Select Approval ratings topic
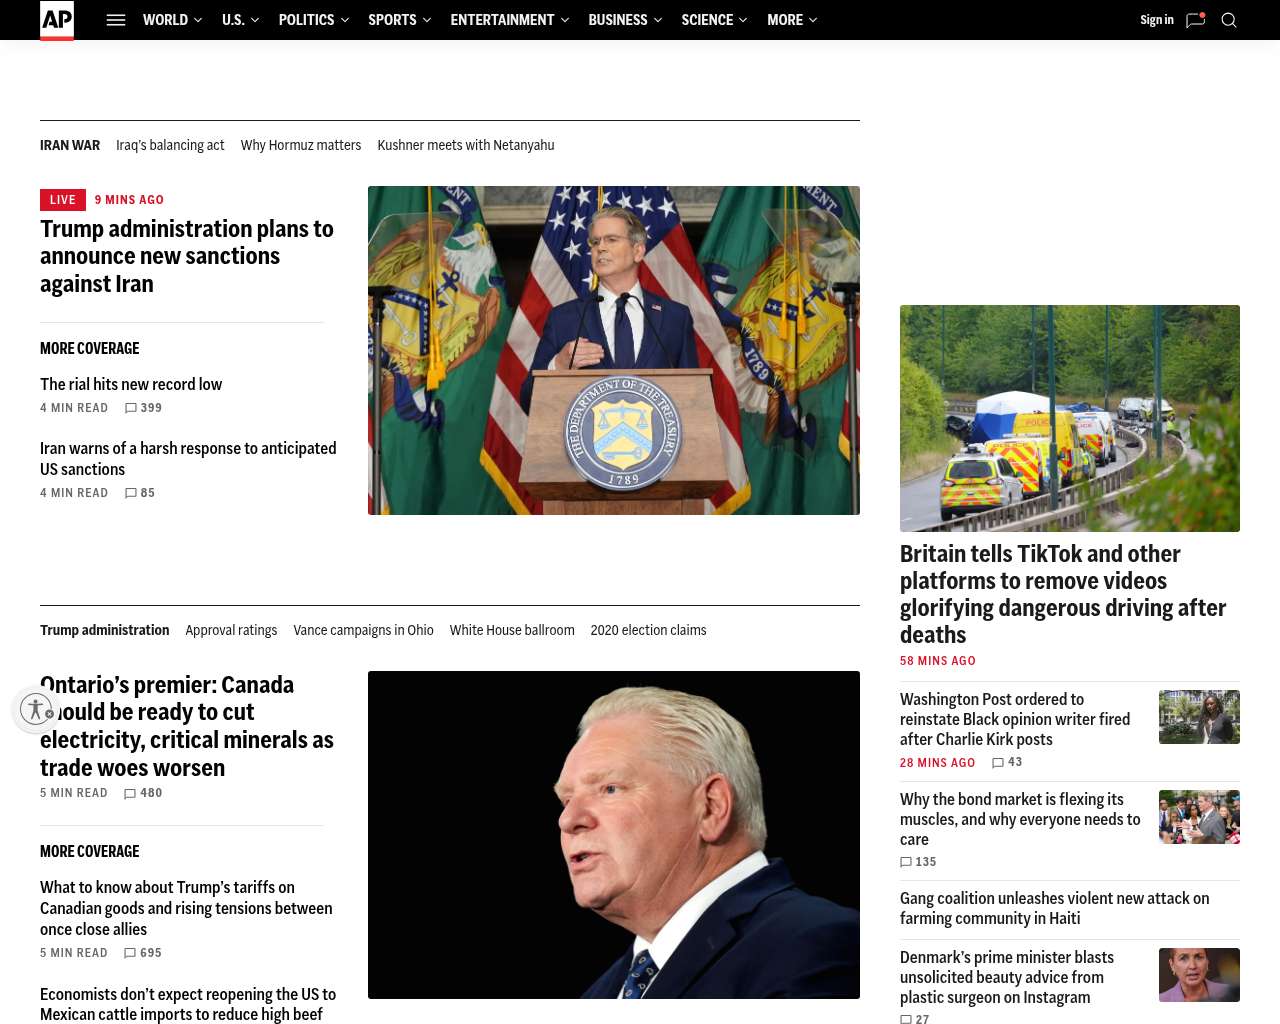 231,630
